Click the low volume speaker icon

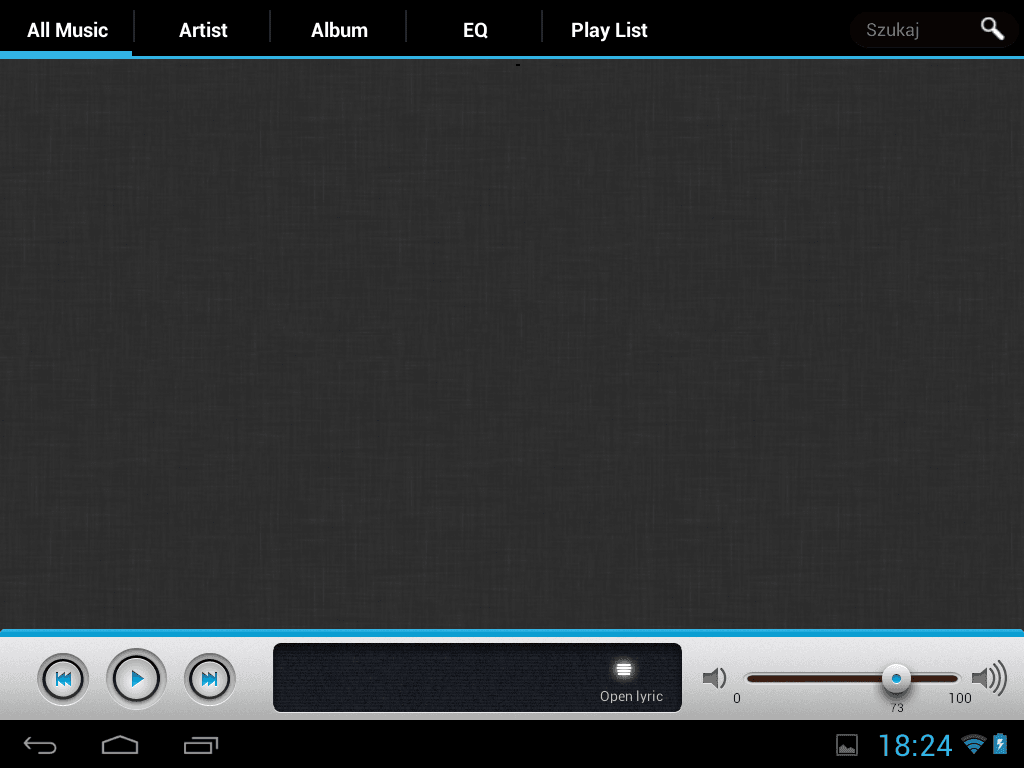714,678
